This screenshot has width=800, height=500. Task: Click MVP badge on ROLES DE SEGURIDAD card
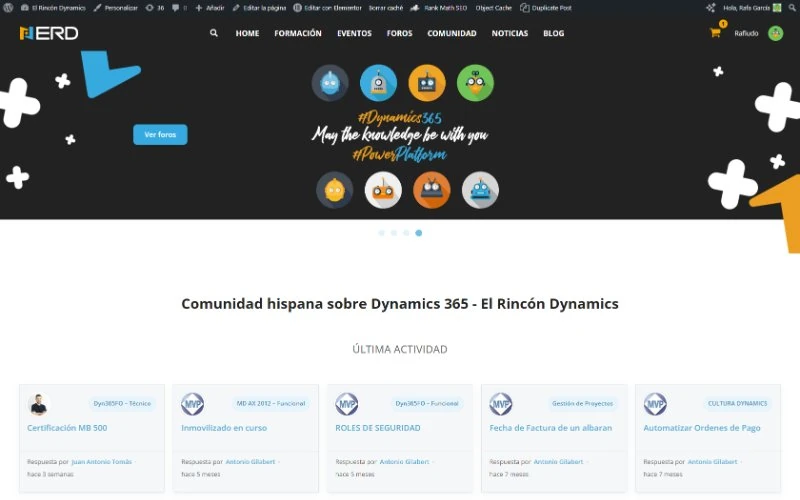pyautogui.click(x=346, y=404)
